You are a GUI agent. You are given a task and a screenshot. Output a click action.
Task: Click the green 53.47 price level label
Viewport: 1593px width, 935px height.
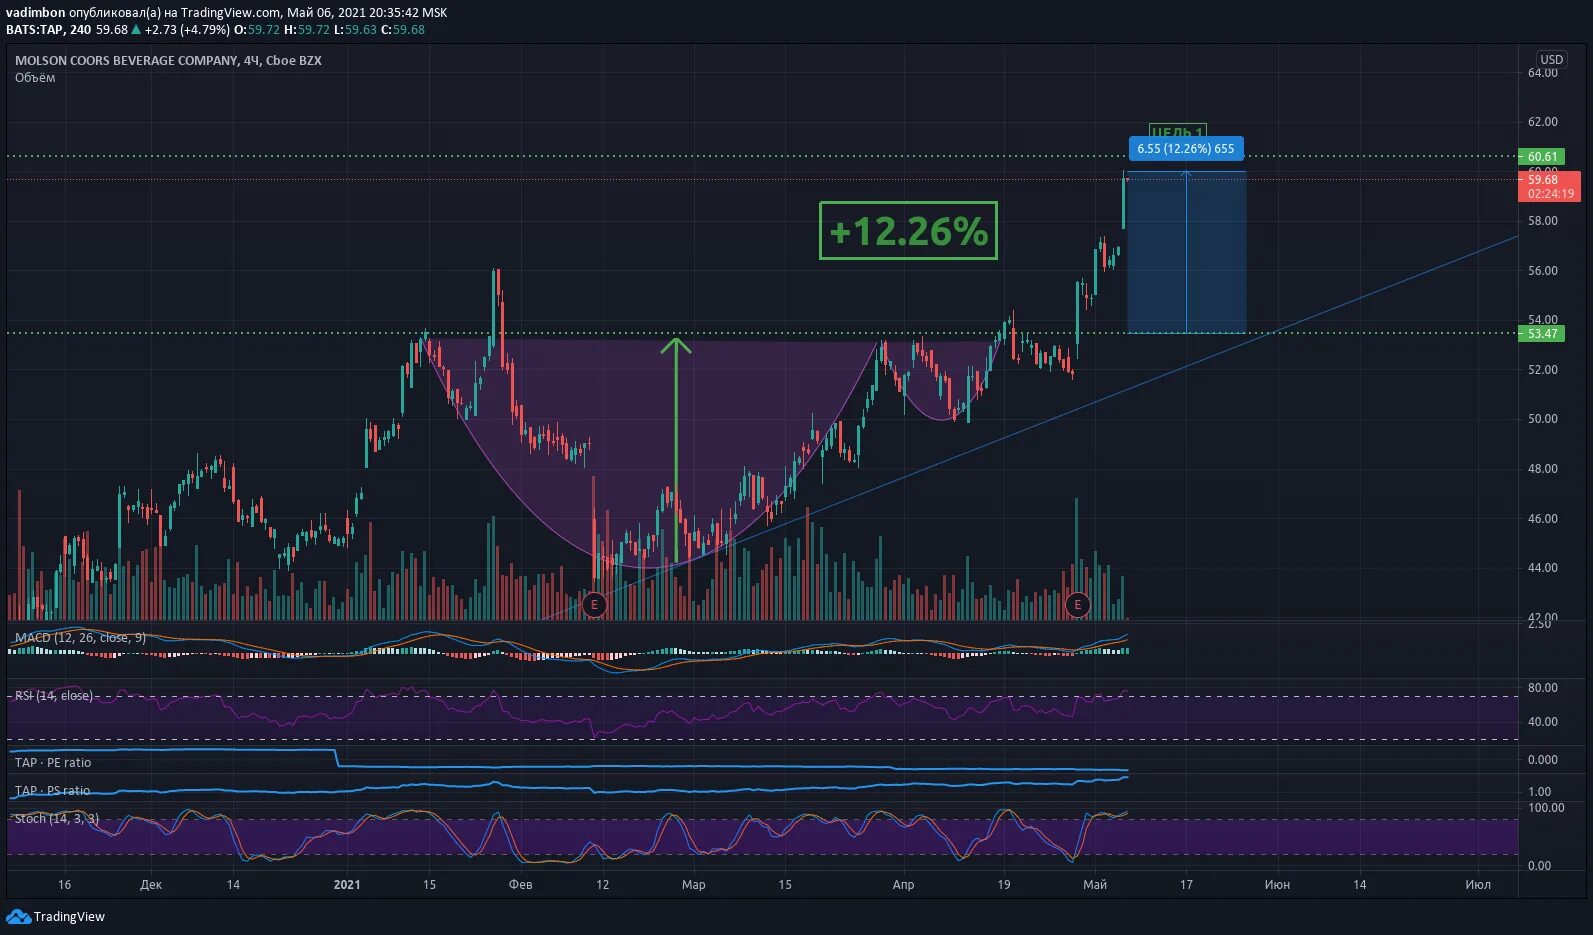point(1541,333)
